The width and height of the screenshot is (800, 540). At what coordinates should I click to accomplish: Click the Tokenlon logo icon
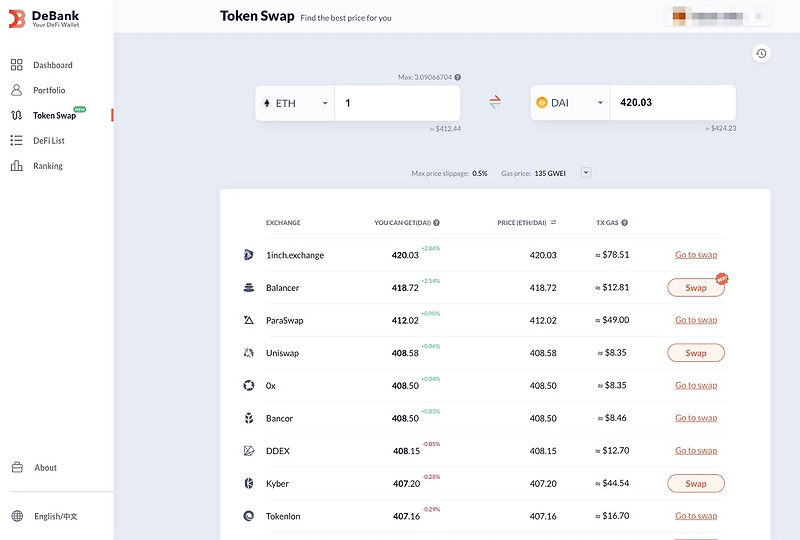click(x=248, y=516)
